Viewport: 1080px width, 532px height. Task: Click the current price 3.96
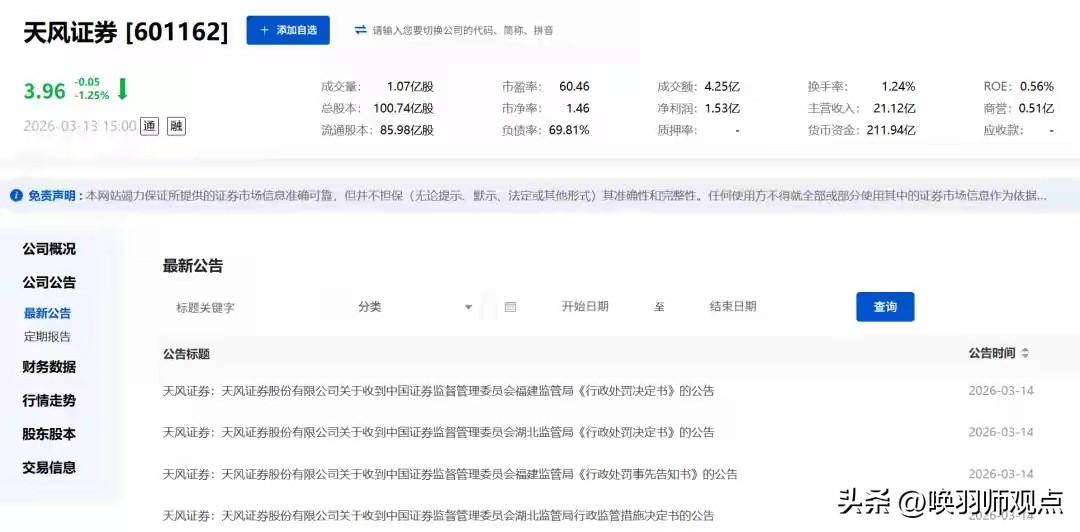[45, 91]
